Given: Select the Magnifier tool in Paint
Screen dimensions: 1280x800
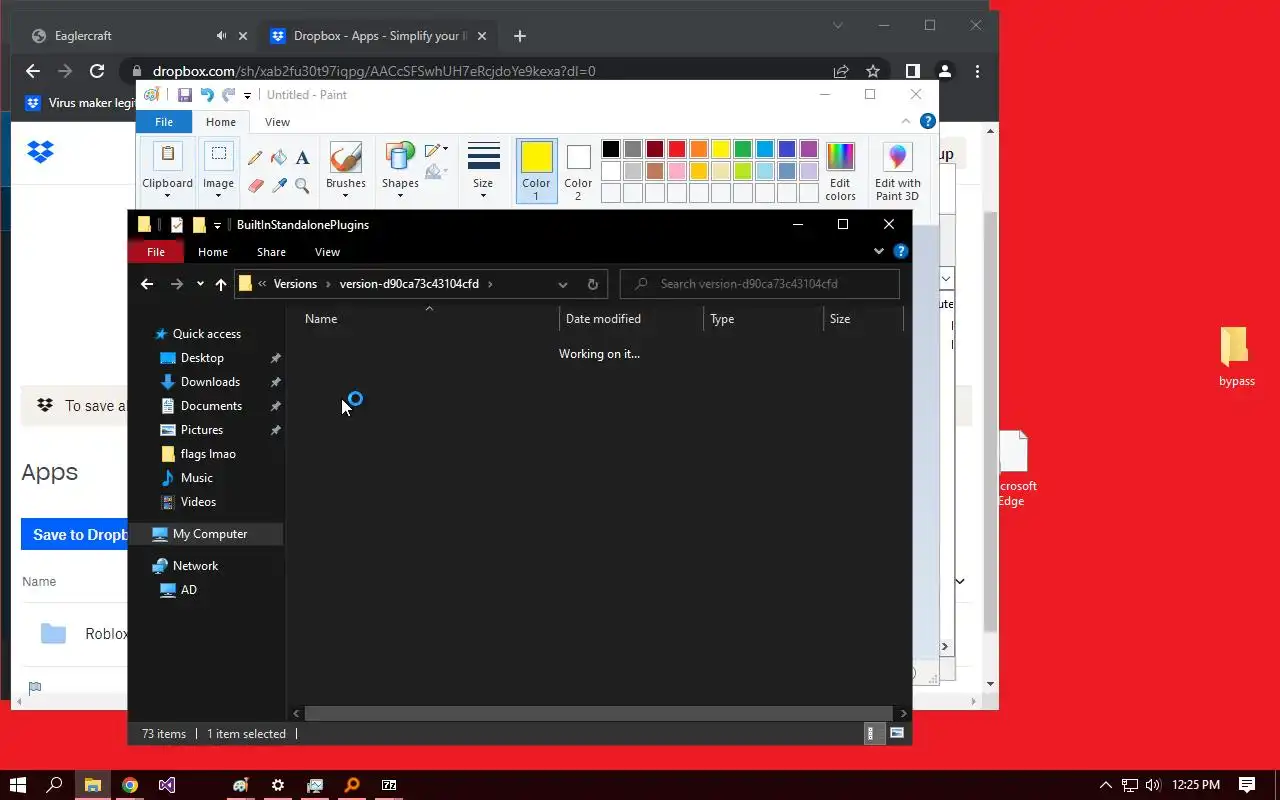Looking at the screenshot, I should (302, 185).
